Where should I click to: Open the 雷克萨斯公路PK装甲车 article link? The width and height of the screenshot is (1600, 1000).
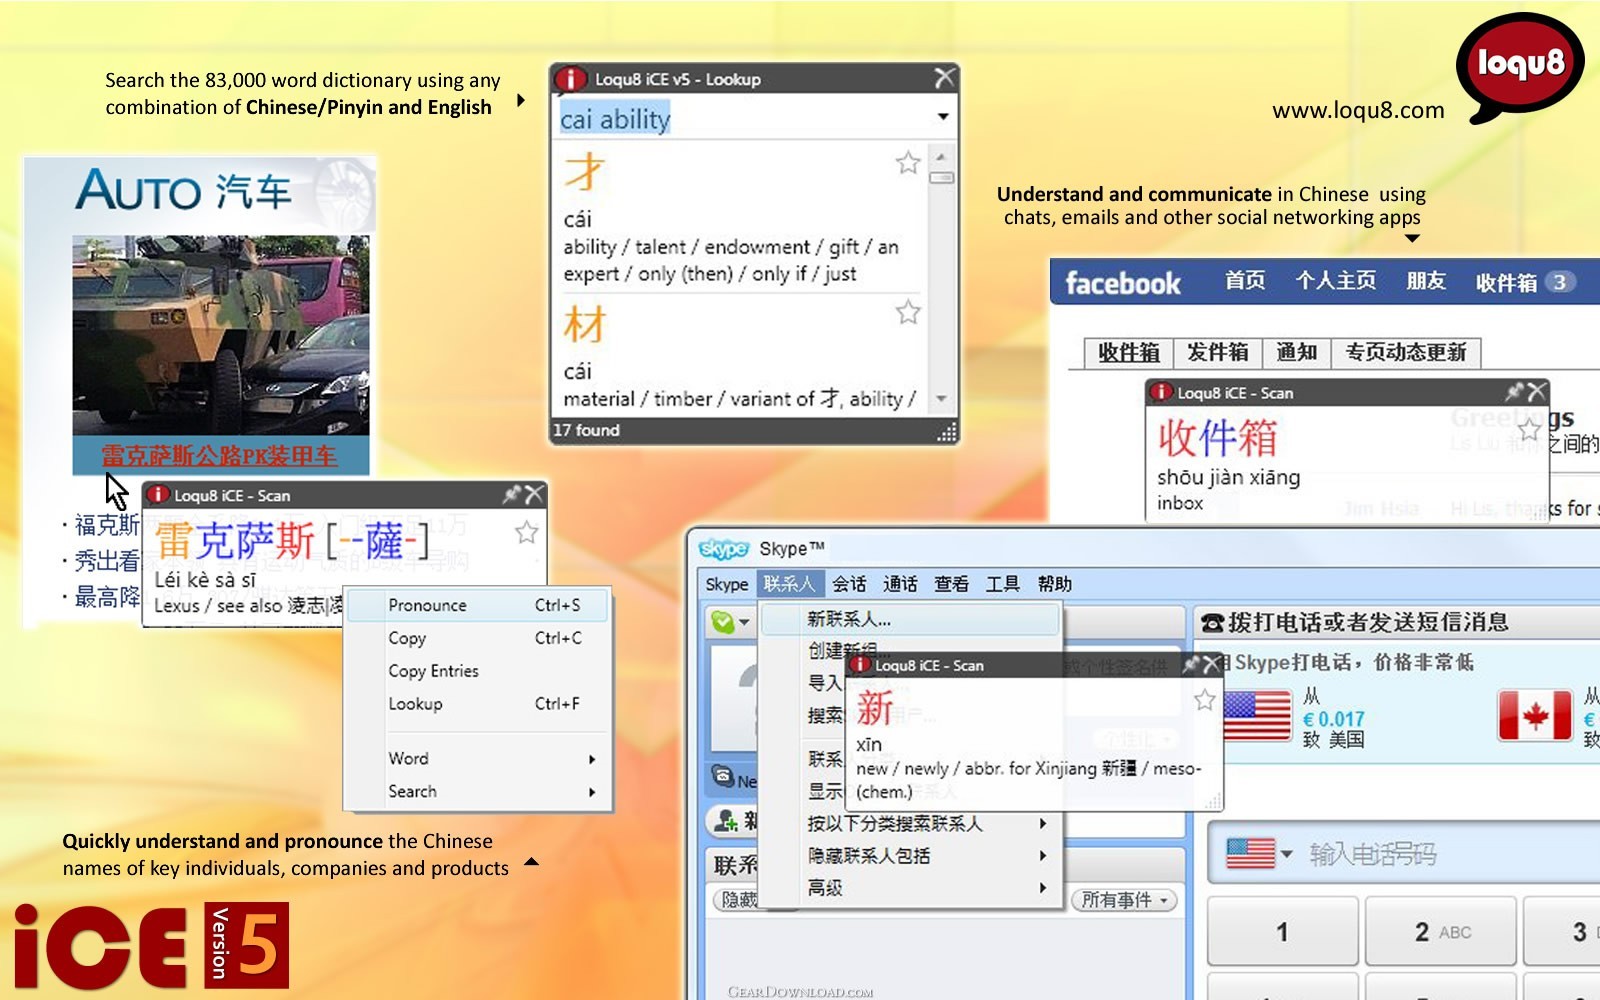click(219, 456)
